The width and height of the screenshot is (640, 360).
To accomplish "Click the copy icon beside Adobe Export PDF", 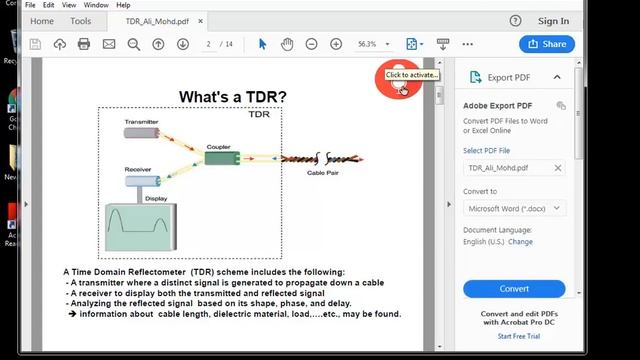I will point(561,106).
